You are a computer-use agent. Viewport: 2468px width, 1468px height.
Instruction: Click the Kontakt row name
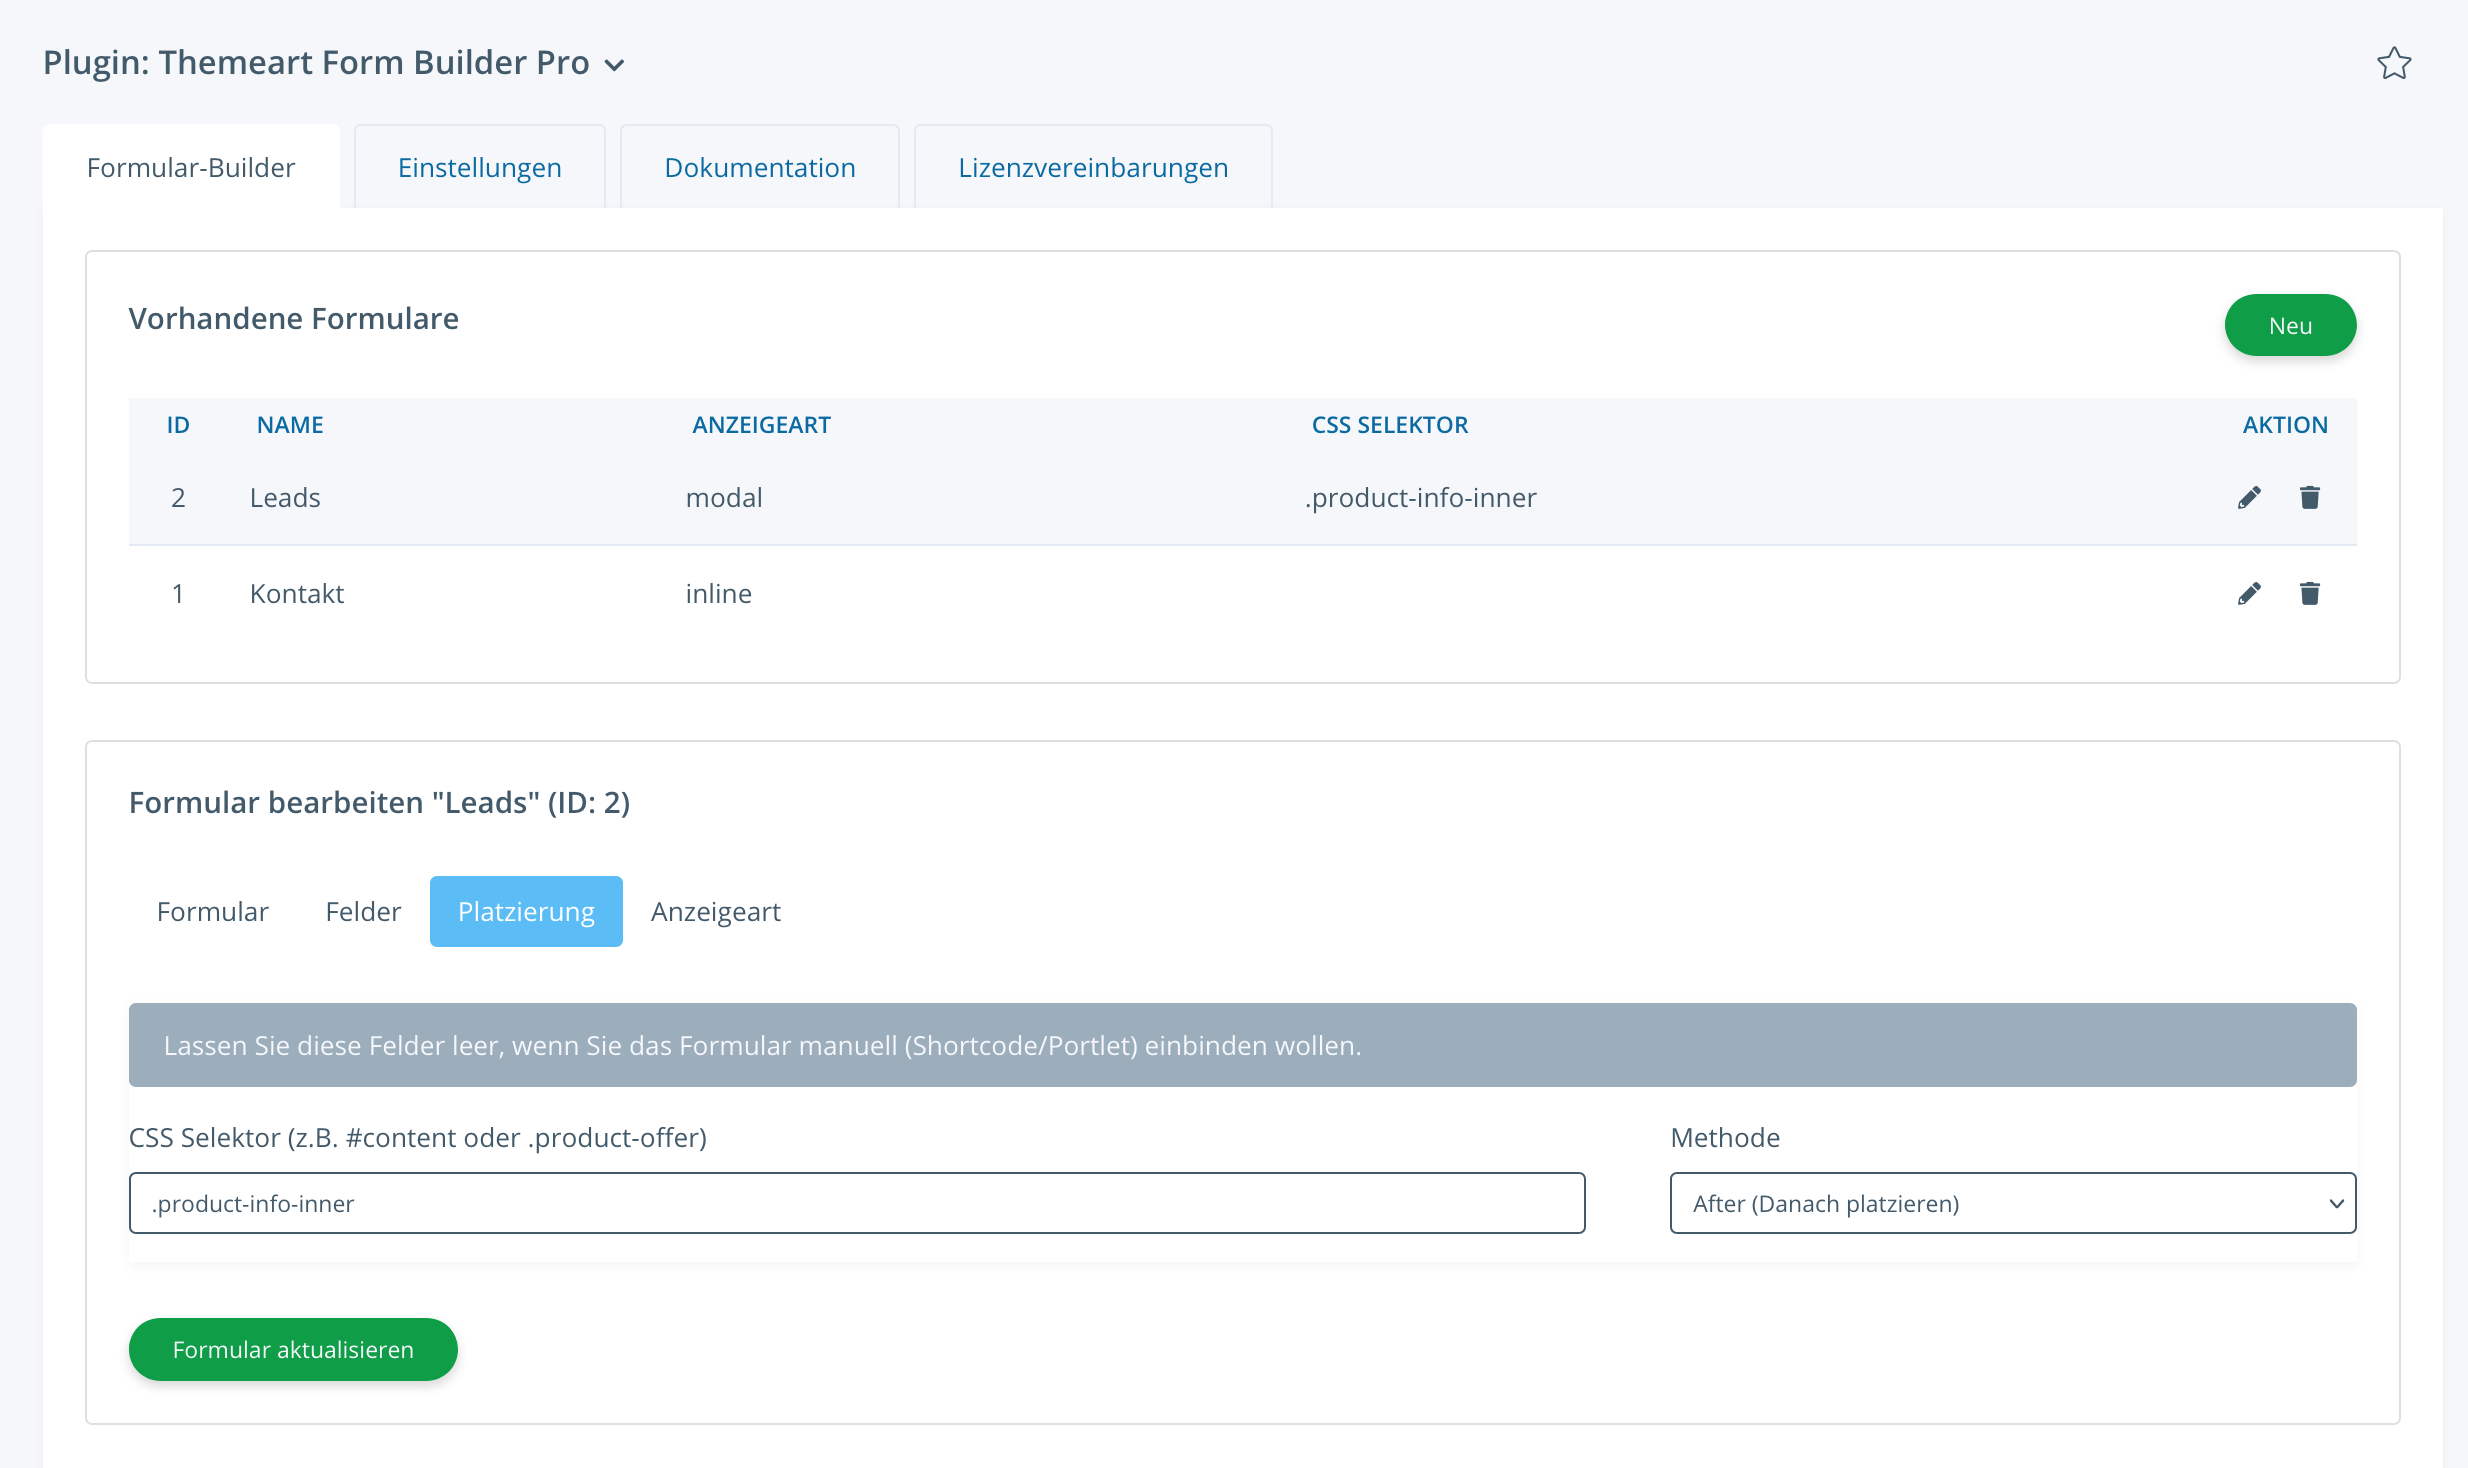pos(297,594)
